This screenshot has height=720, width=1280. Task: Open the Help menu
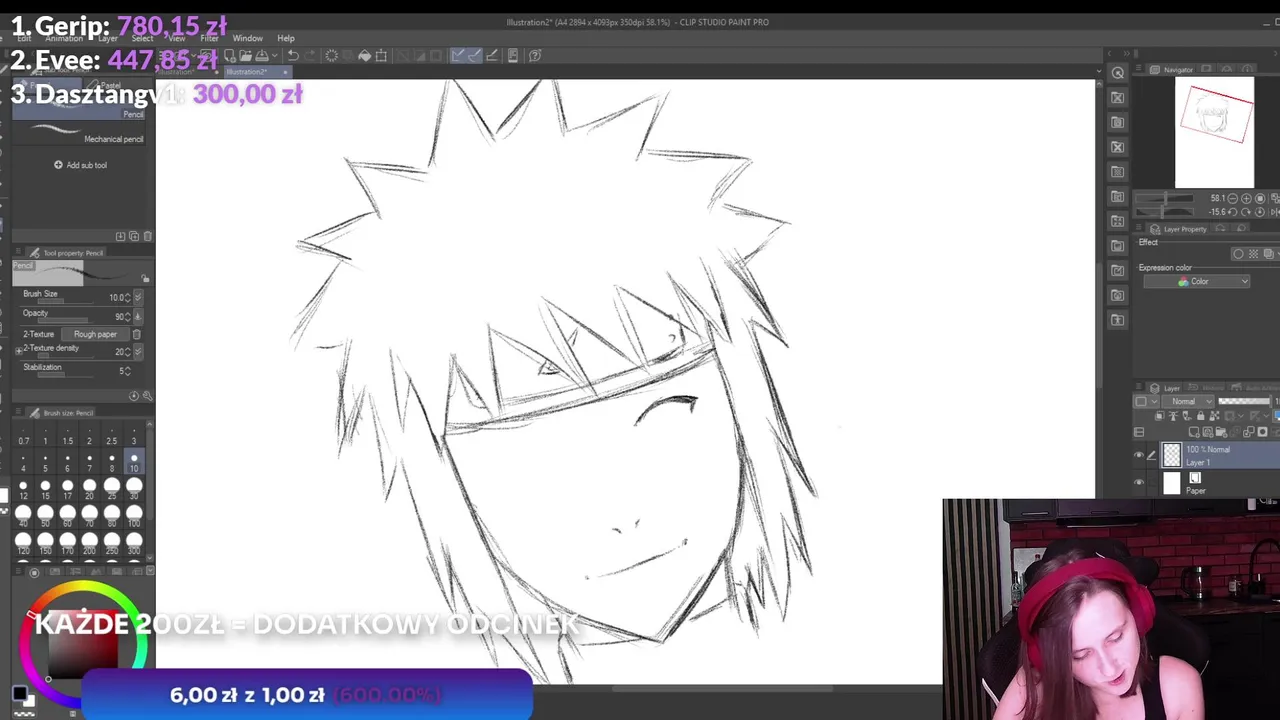coord(286,38)
